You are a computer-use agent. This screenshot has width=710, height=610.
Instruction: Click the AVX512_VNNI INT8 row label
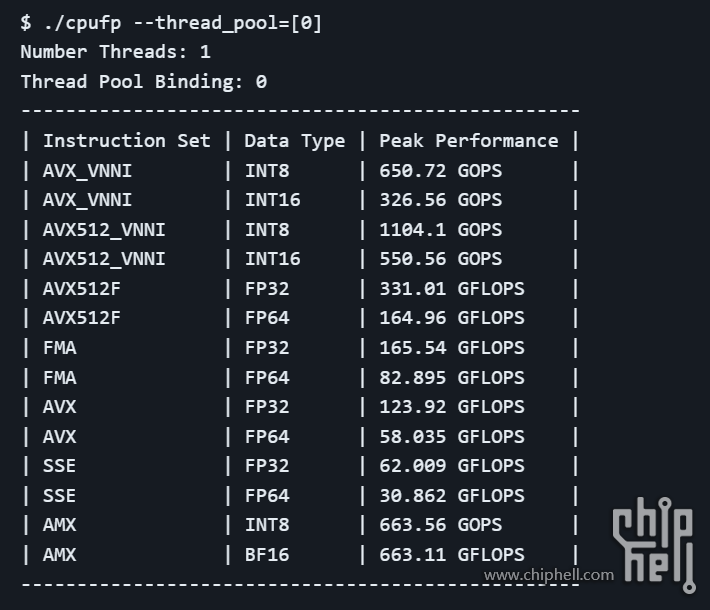104,230
